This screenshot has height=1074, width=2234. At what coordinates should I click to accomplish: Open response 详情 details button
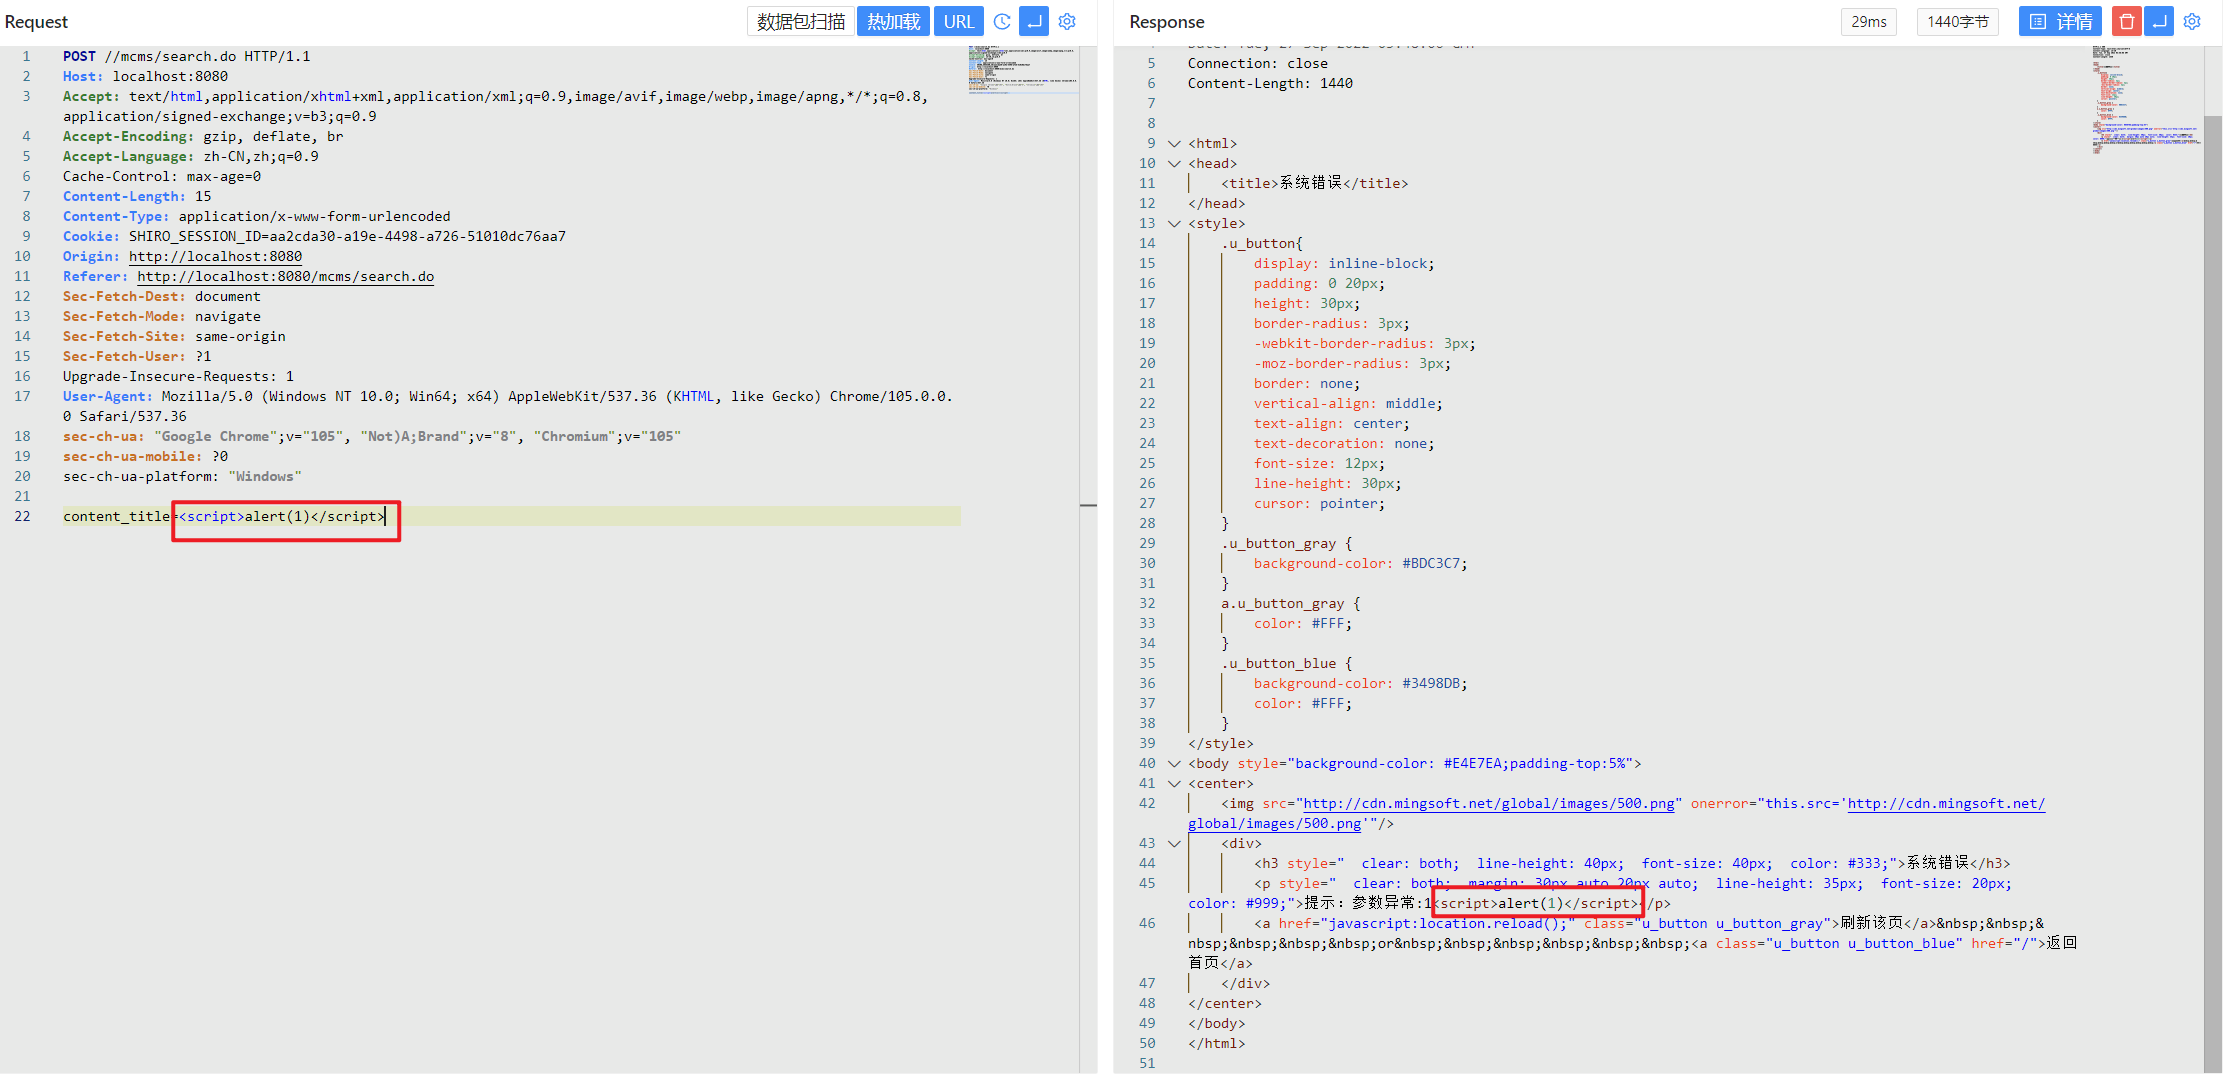[2060, 21]
